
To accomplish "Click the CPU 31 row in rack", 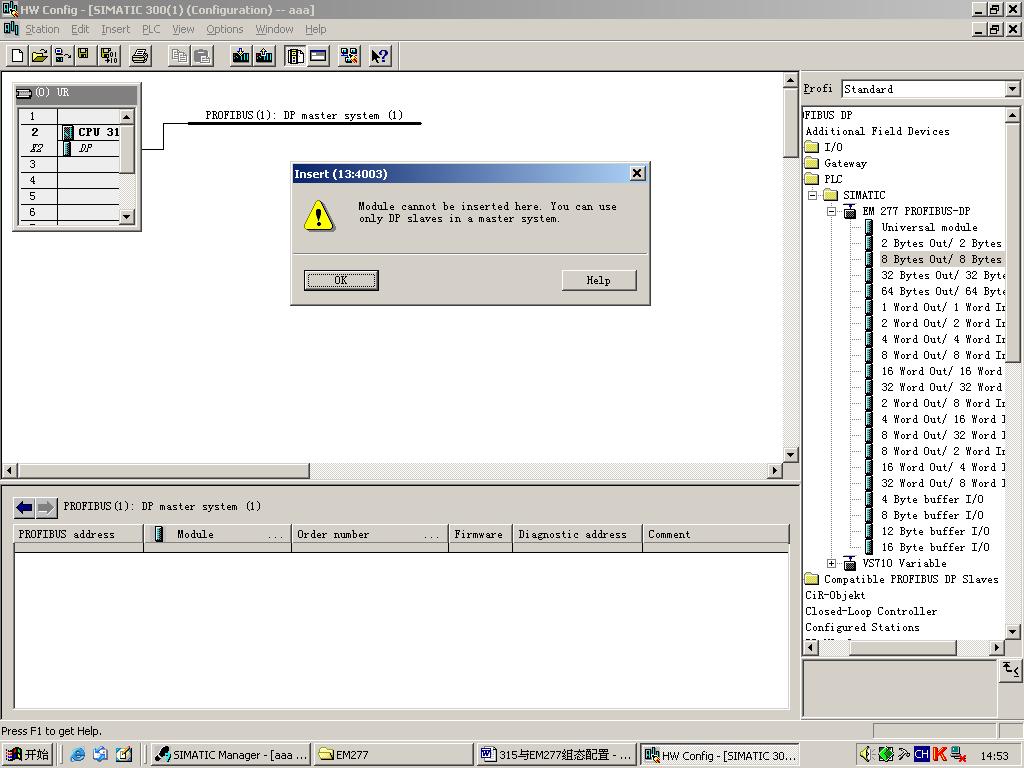I will pos(69,132).
